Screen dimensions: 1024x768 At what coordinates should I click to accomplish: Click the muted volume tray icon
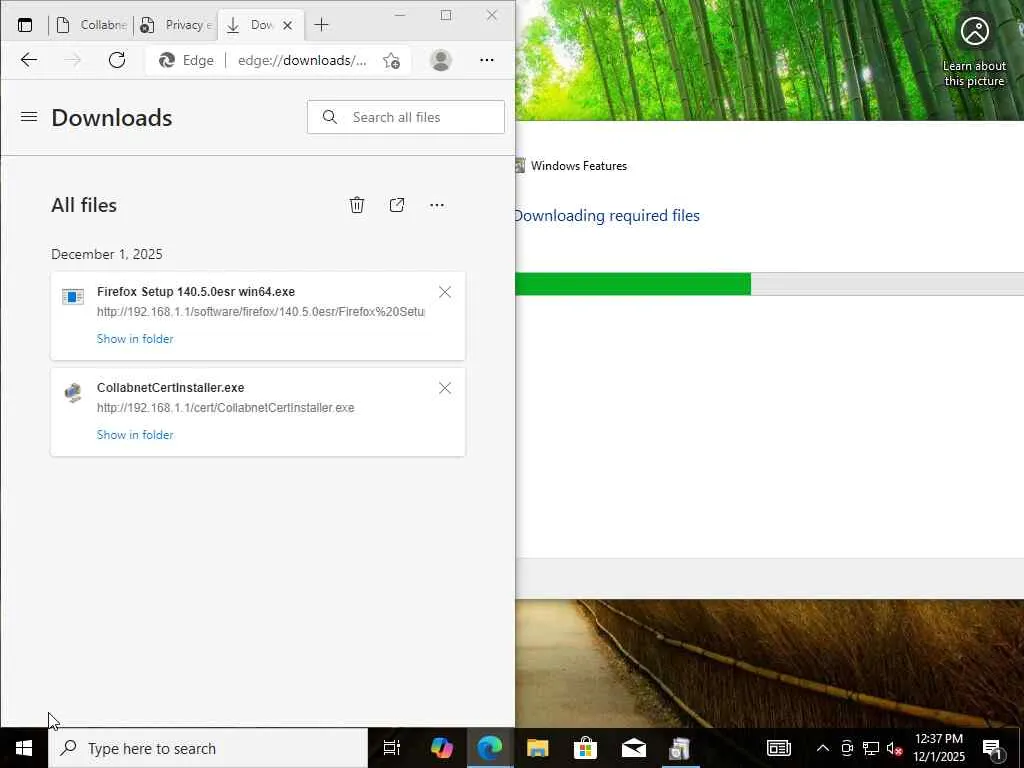point(895,748)
